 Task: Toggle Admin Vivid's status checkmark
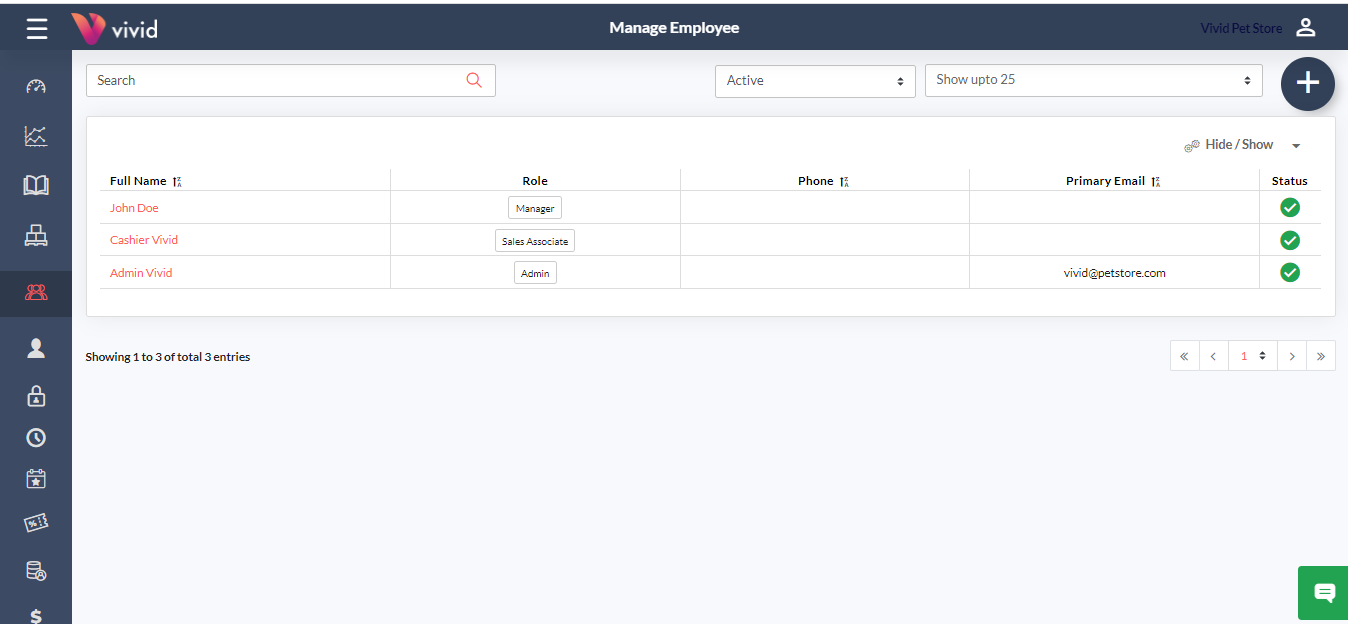tap(1290, 272)
